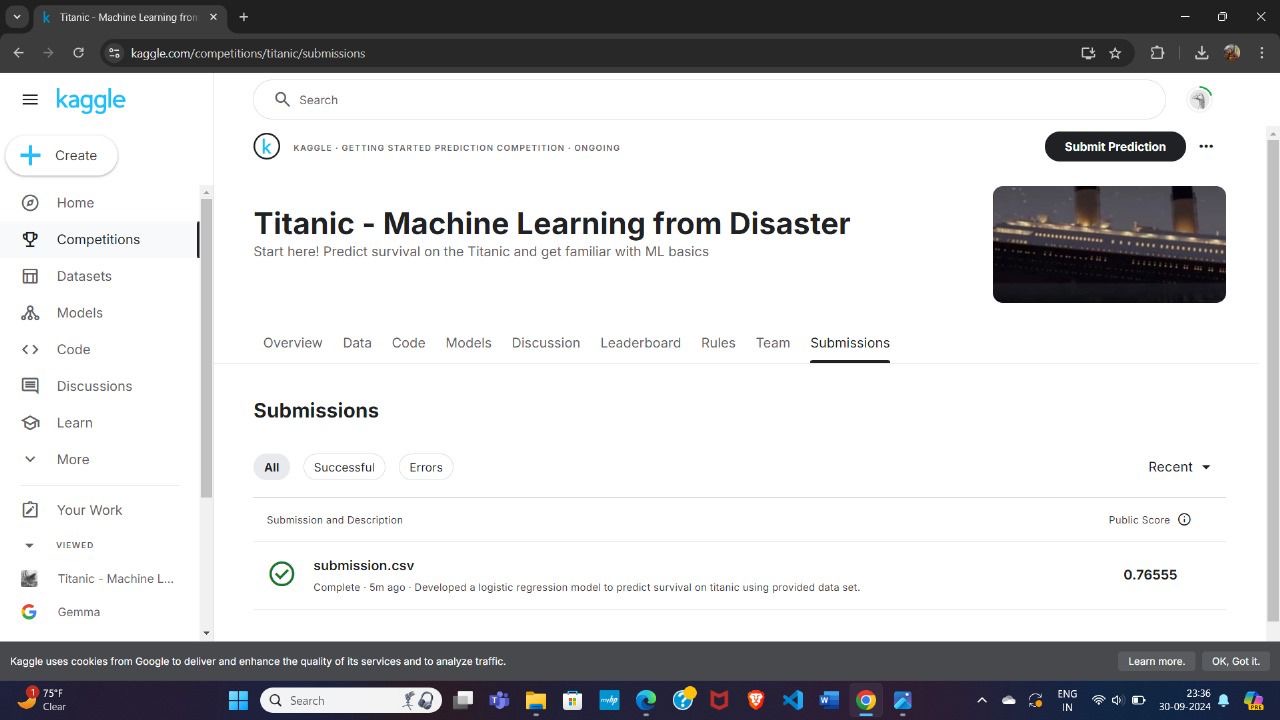This screenshot has height=720, width=1280.
Task: Open File Explorer from the taskbar
Action: (535, 700)
